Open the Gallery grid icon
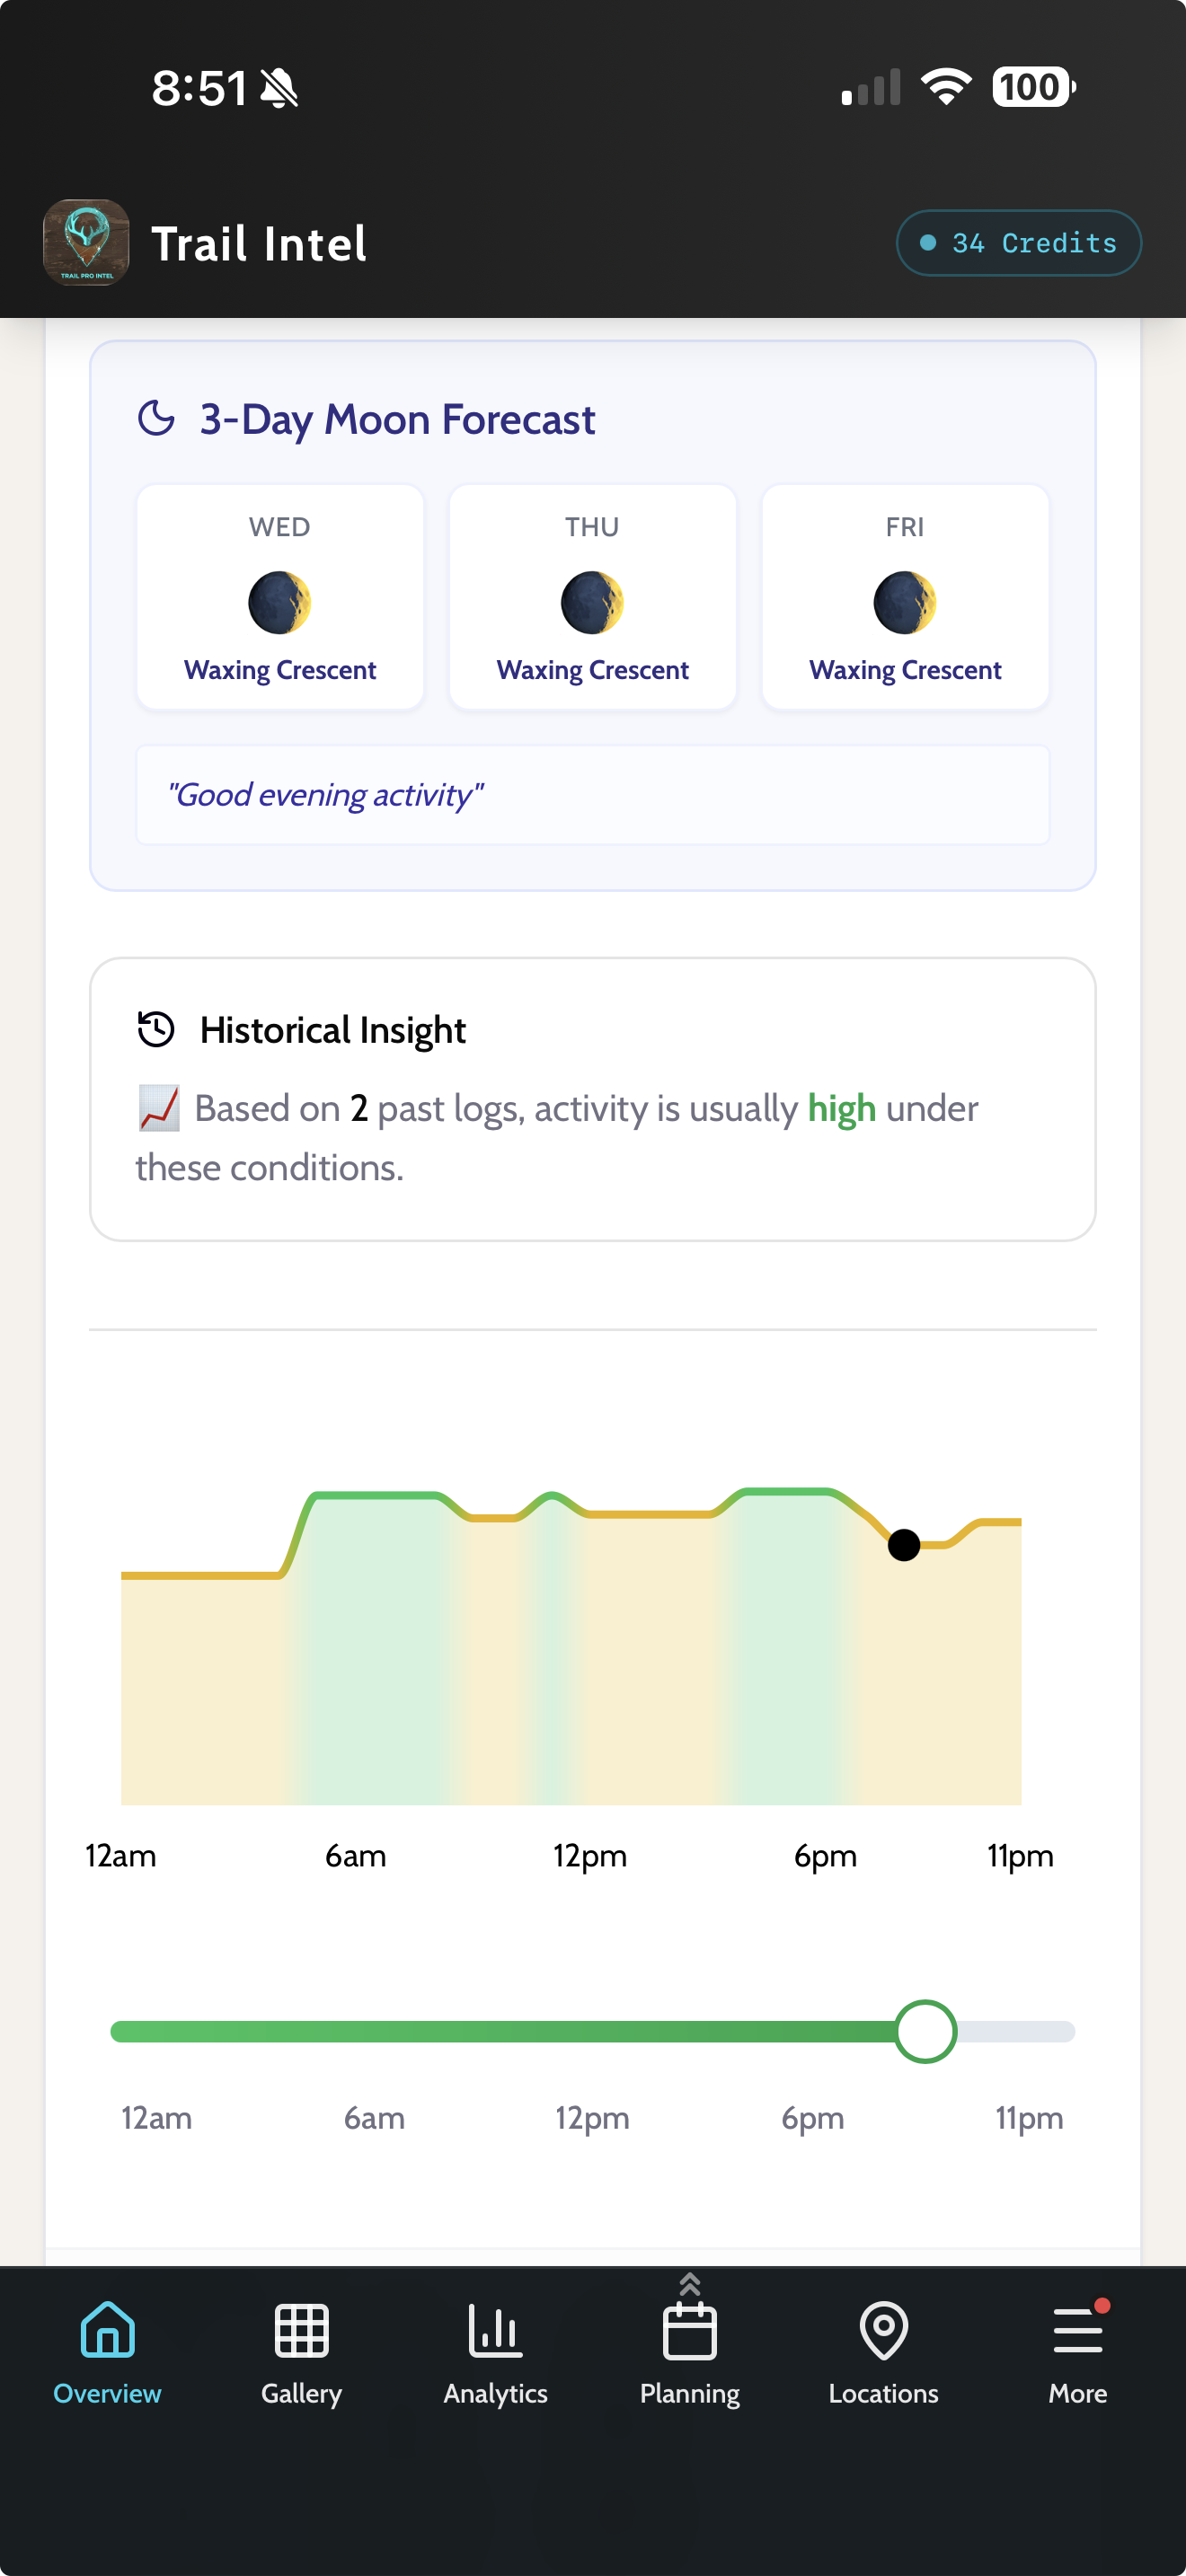This screenshot has height=2576, width=1186. pyautogui.click(x=301, y=2330)
